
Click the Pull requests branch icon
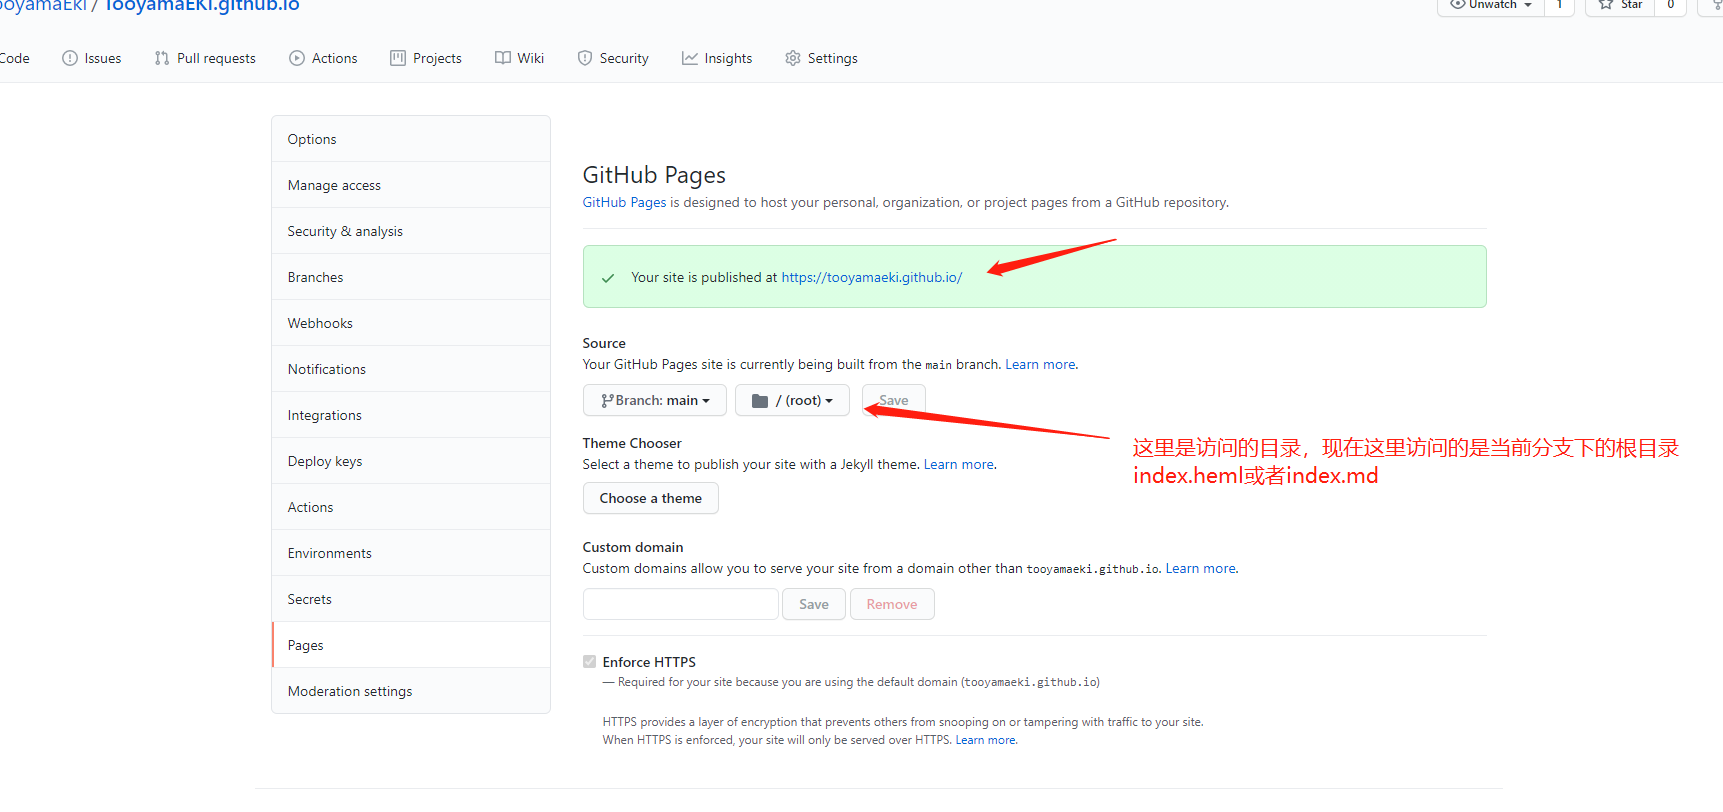tap(162, 58)
